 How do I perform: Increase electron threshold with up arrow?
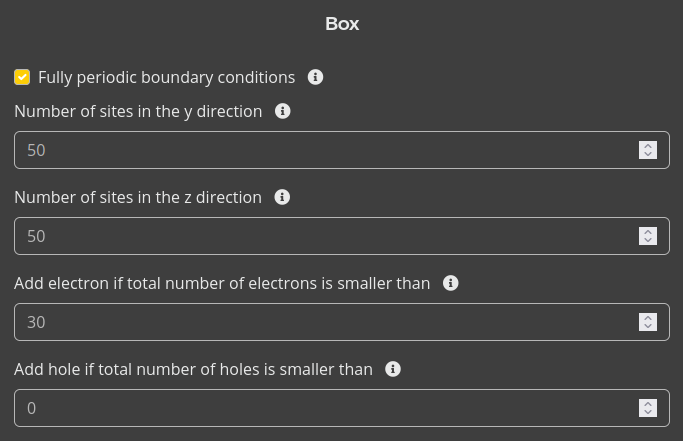(648, 318)
